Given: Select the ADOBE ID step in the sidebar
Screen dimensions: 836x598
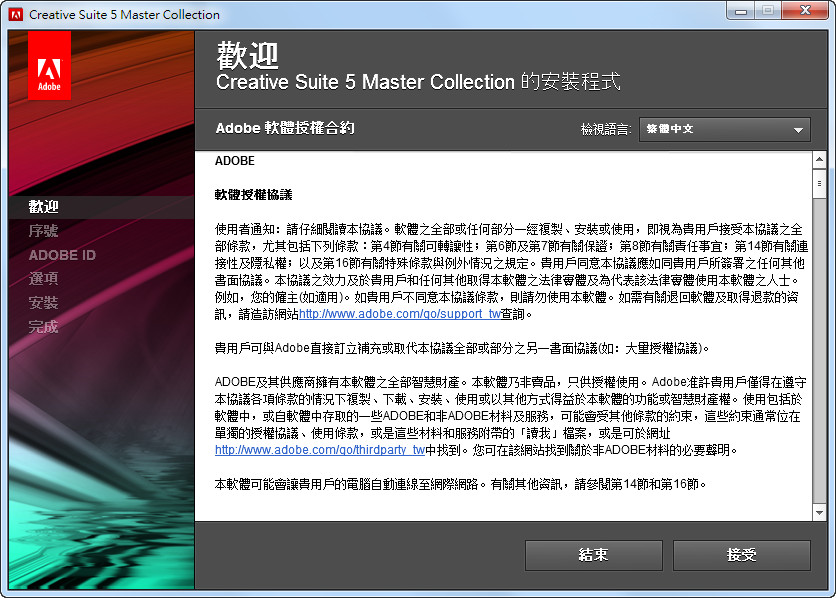Looking at the screenshot, I should (x=62, y=255).
